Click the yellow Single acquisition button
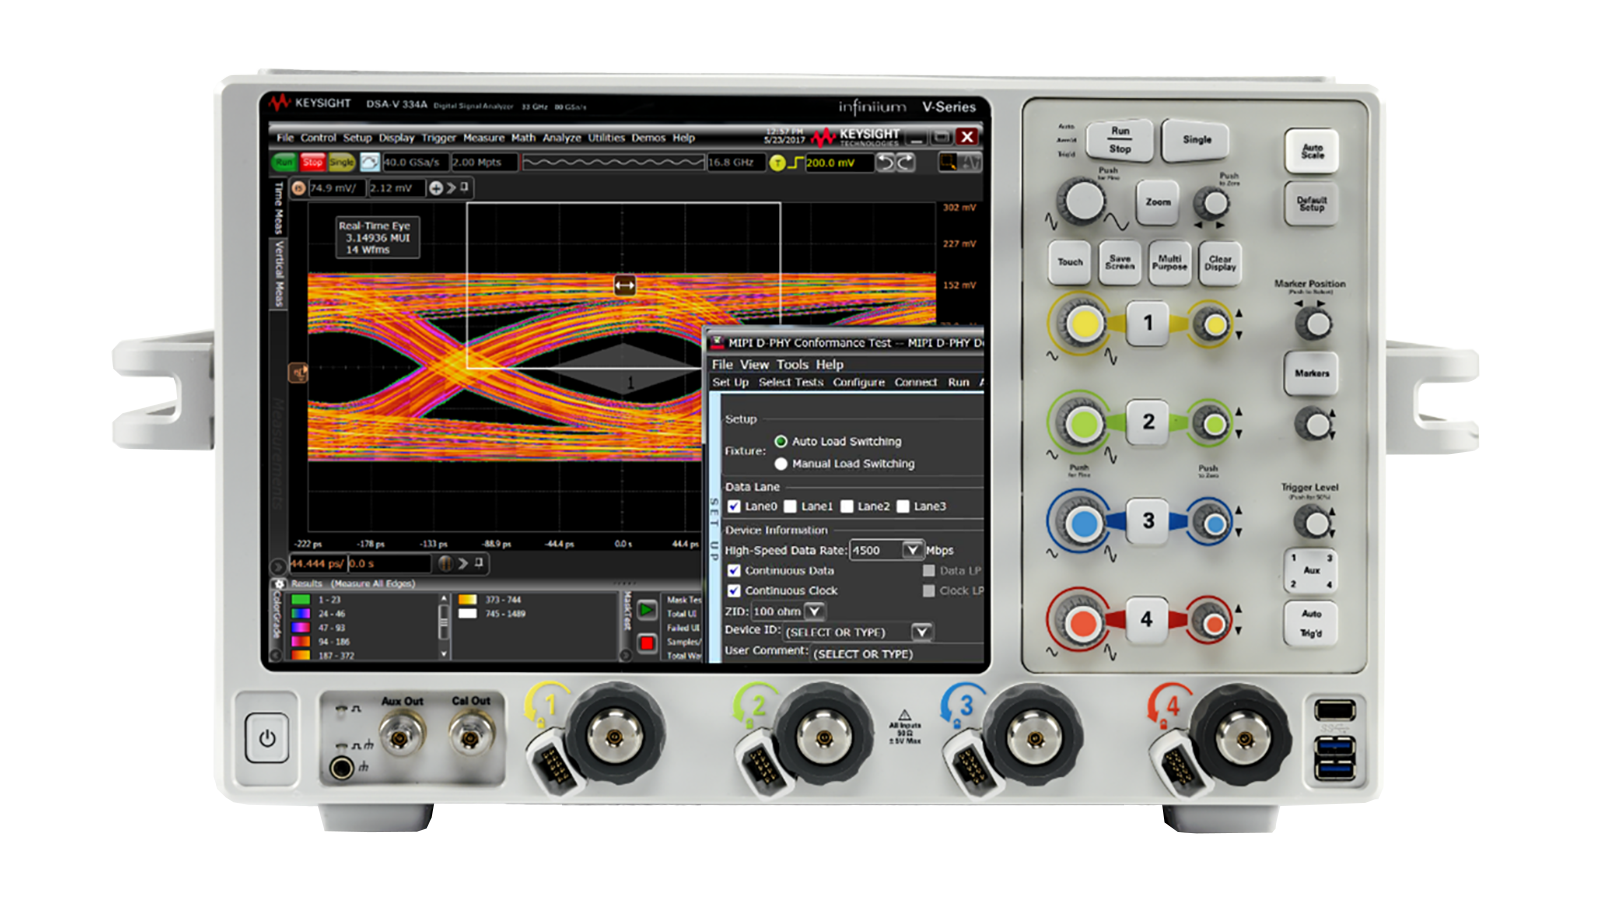Image resolution: width=1600 pixels, height=900 pixels. click(x=341, y=162)
